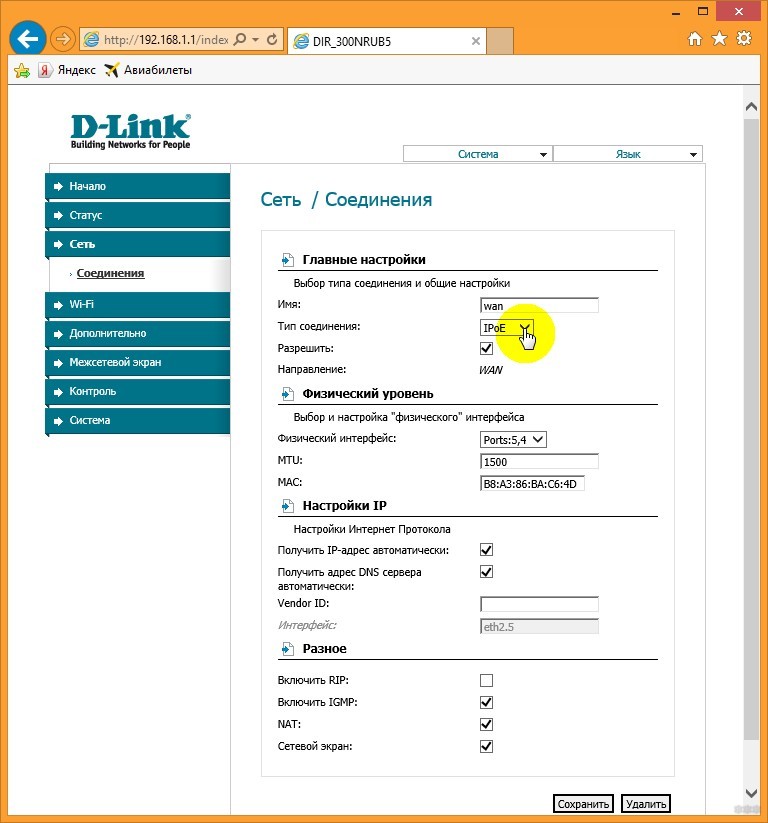
Task: Click the search magnifier in address bar
Action: click(239, 39)
